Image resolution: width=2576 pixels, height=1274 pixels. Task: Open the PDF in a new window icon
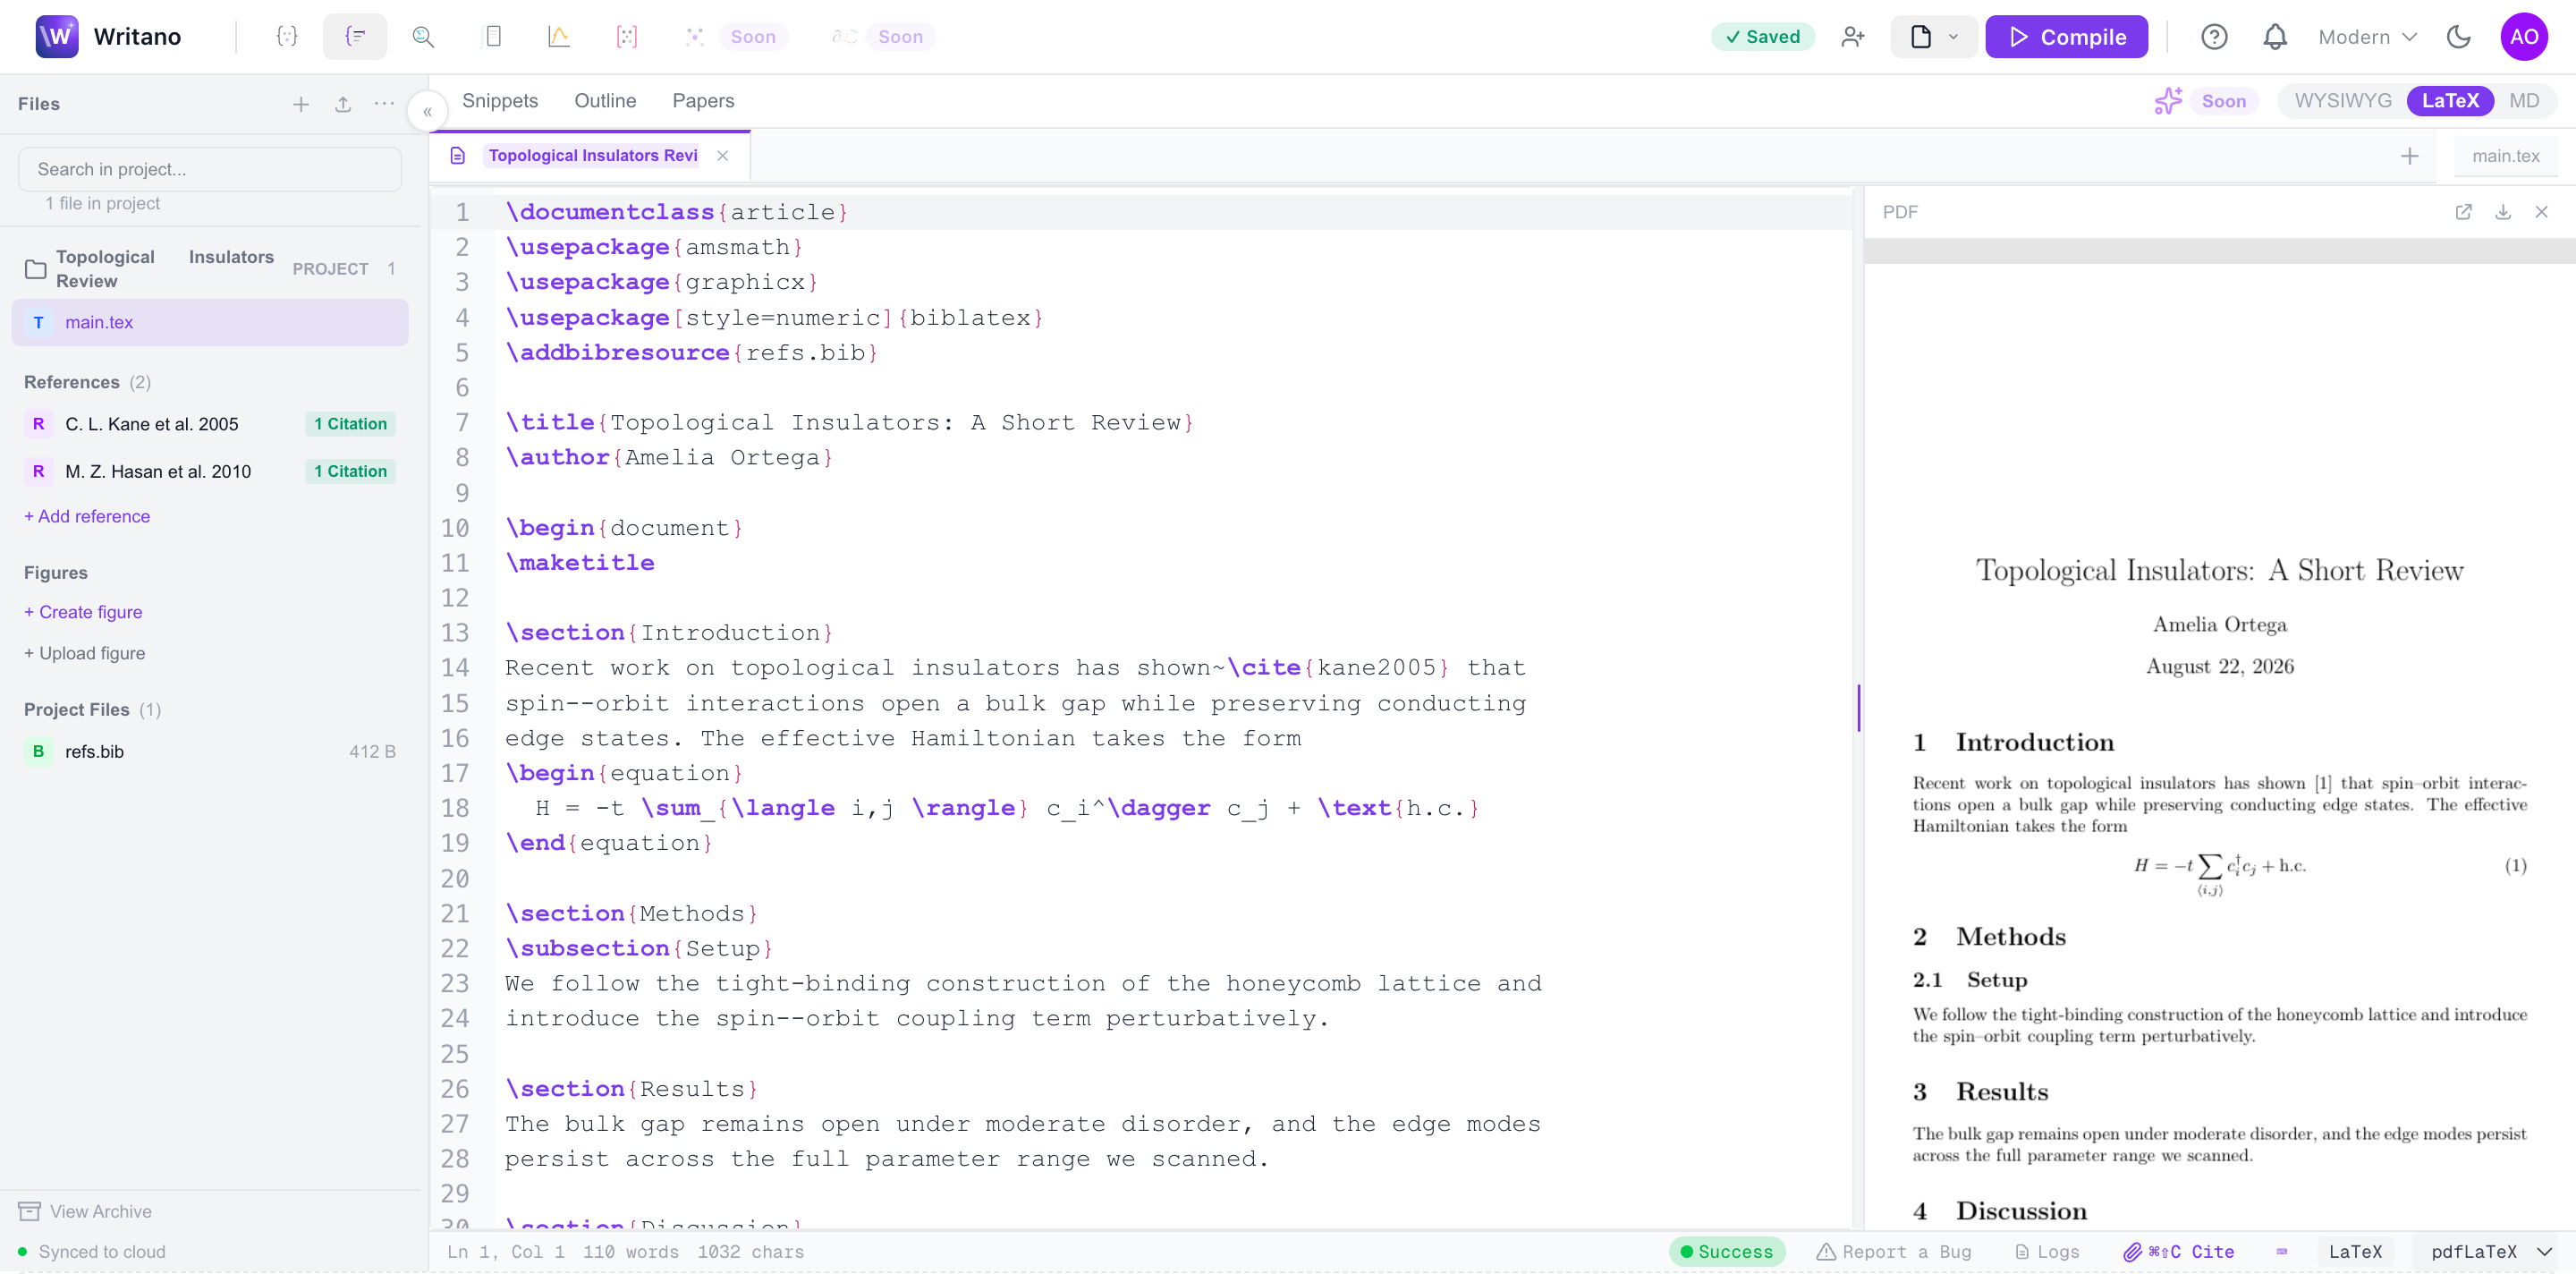coord(2464,212)
